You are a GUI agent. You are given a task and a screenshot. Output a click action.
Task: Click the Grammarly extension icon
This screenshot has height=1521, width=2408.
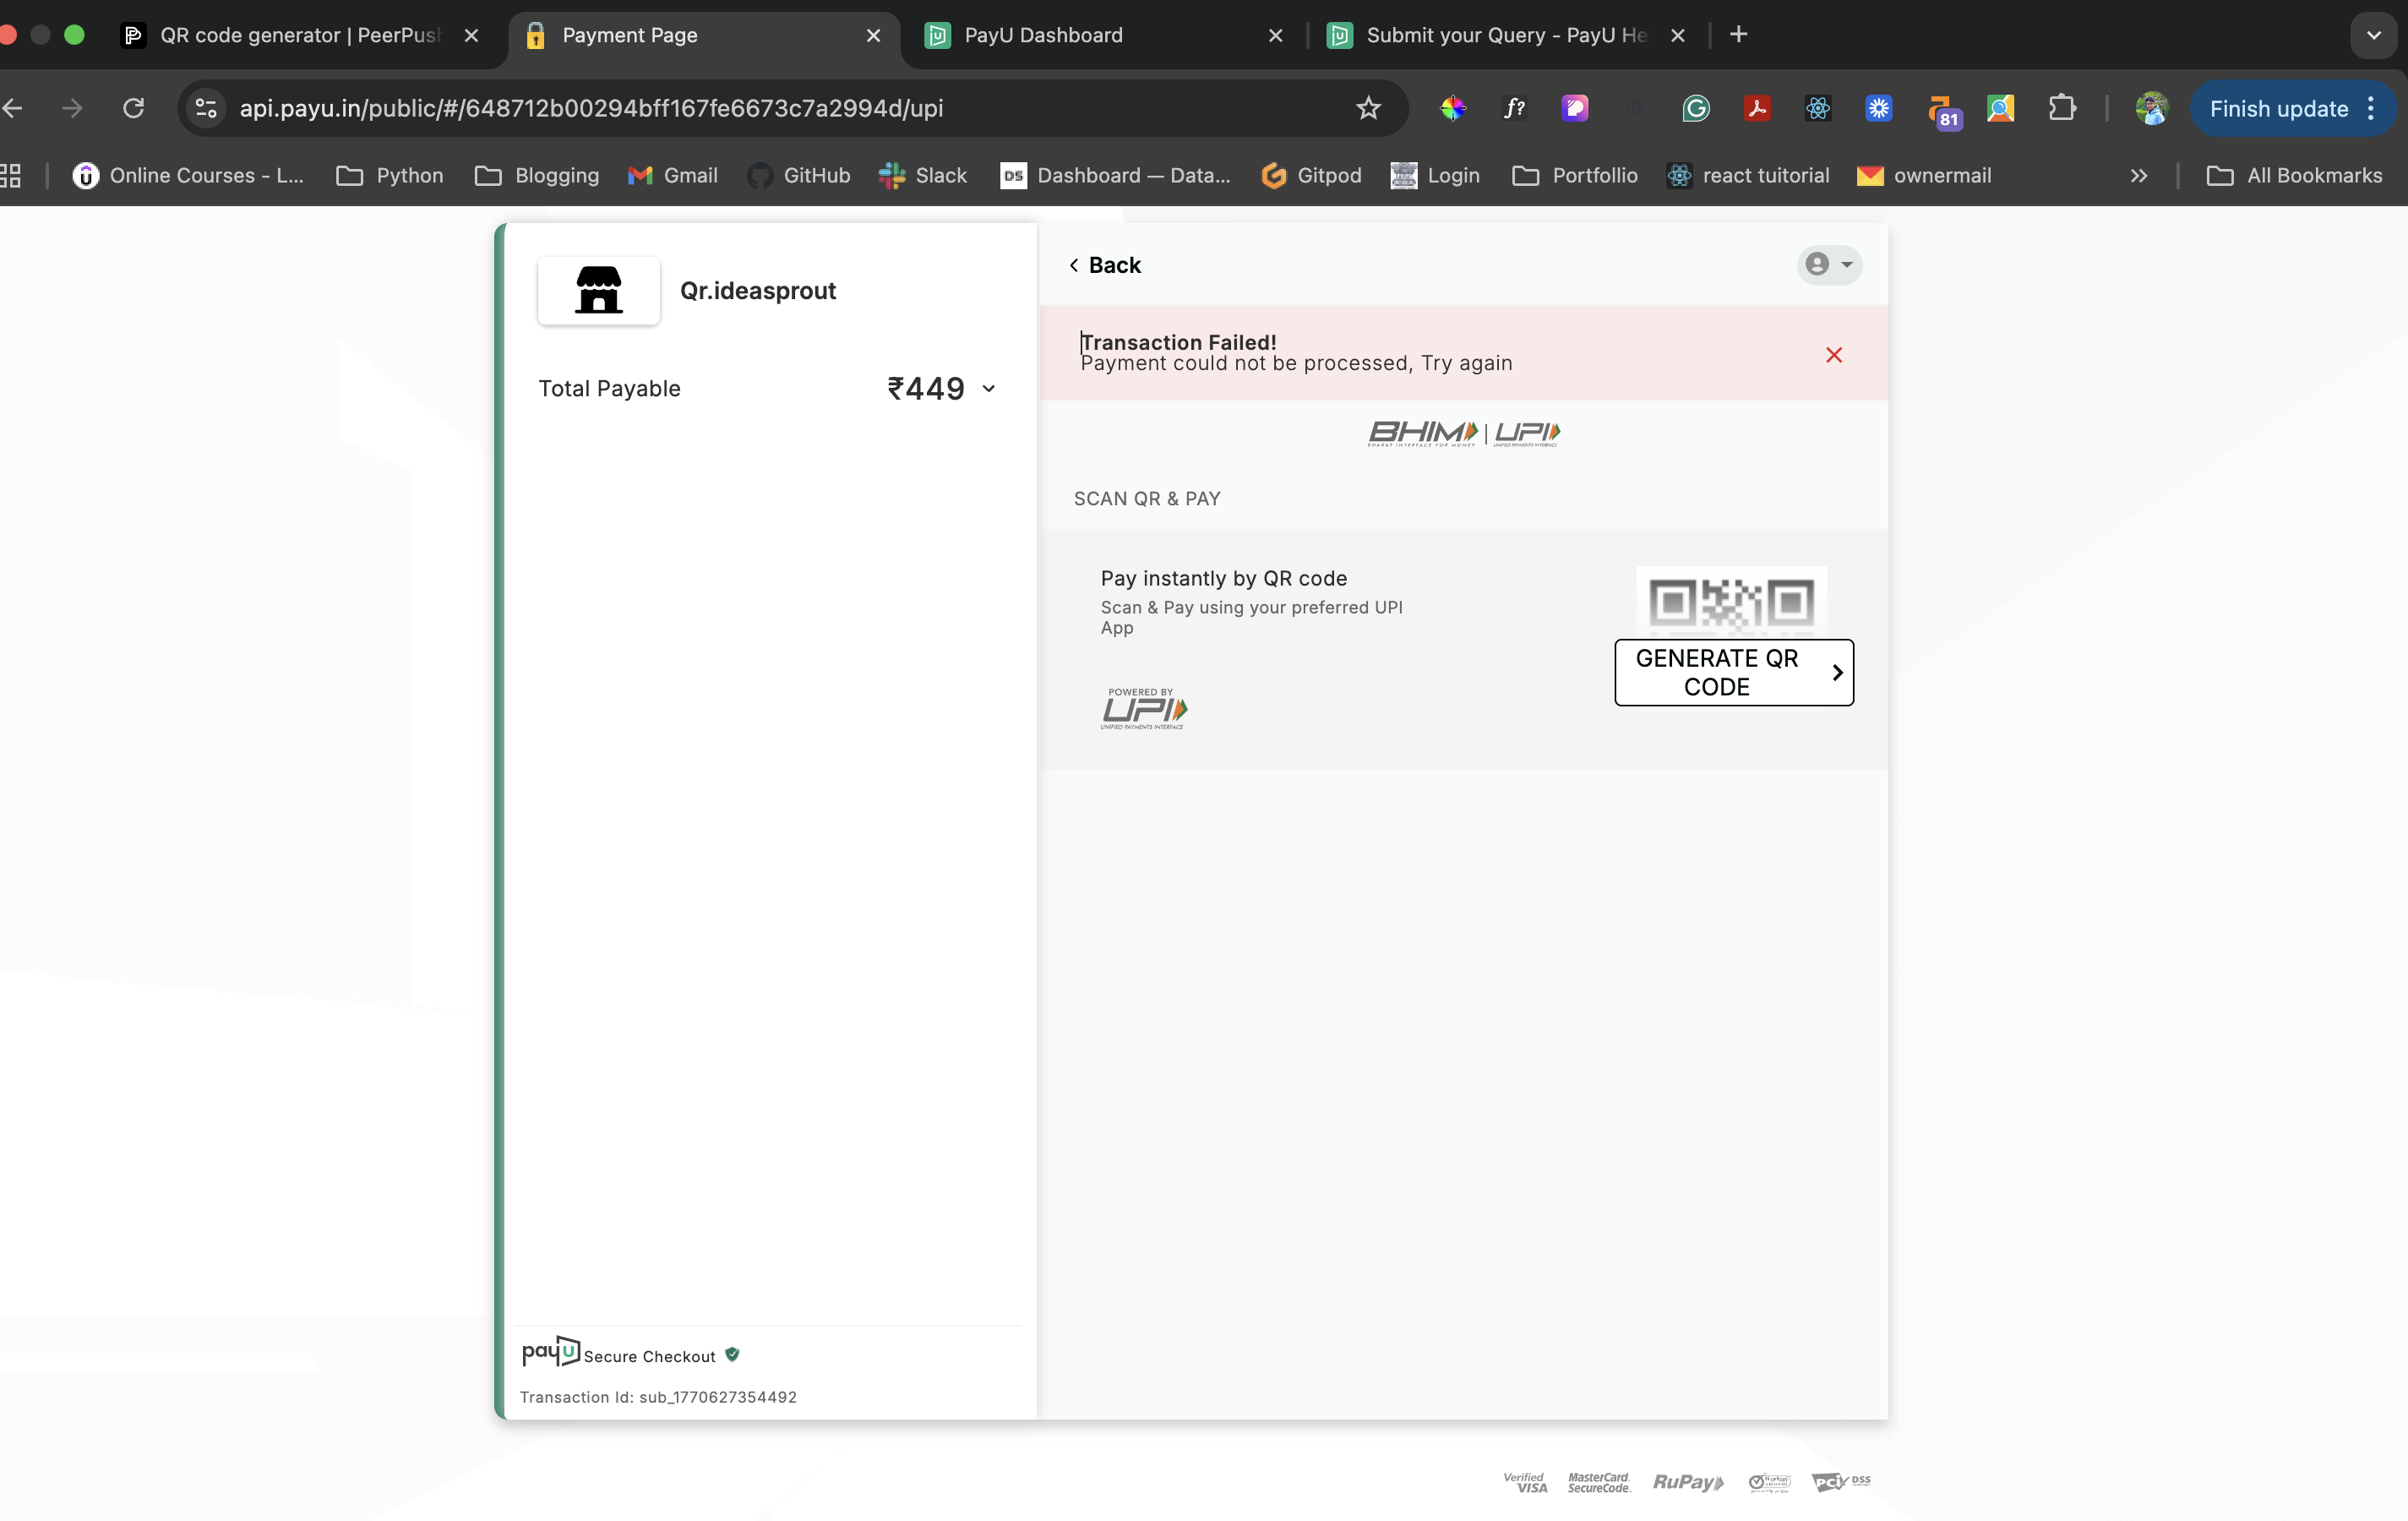(x=1695, y=108)
